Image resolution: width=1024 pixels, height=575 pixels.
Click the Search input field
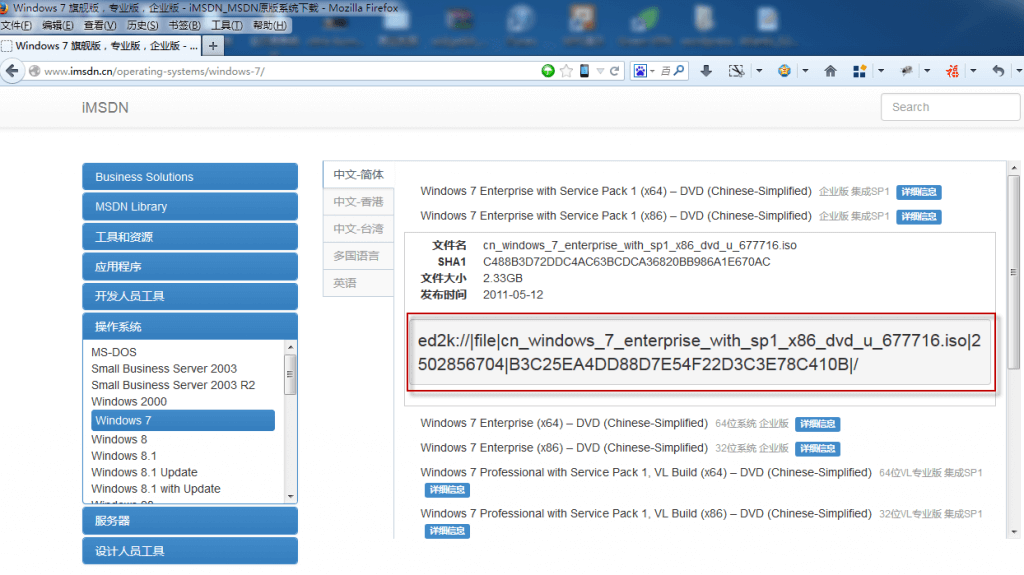coord(950,107)
